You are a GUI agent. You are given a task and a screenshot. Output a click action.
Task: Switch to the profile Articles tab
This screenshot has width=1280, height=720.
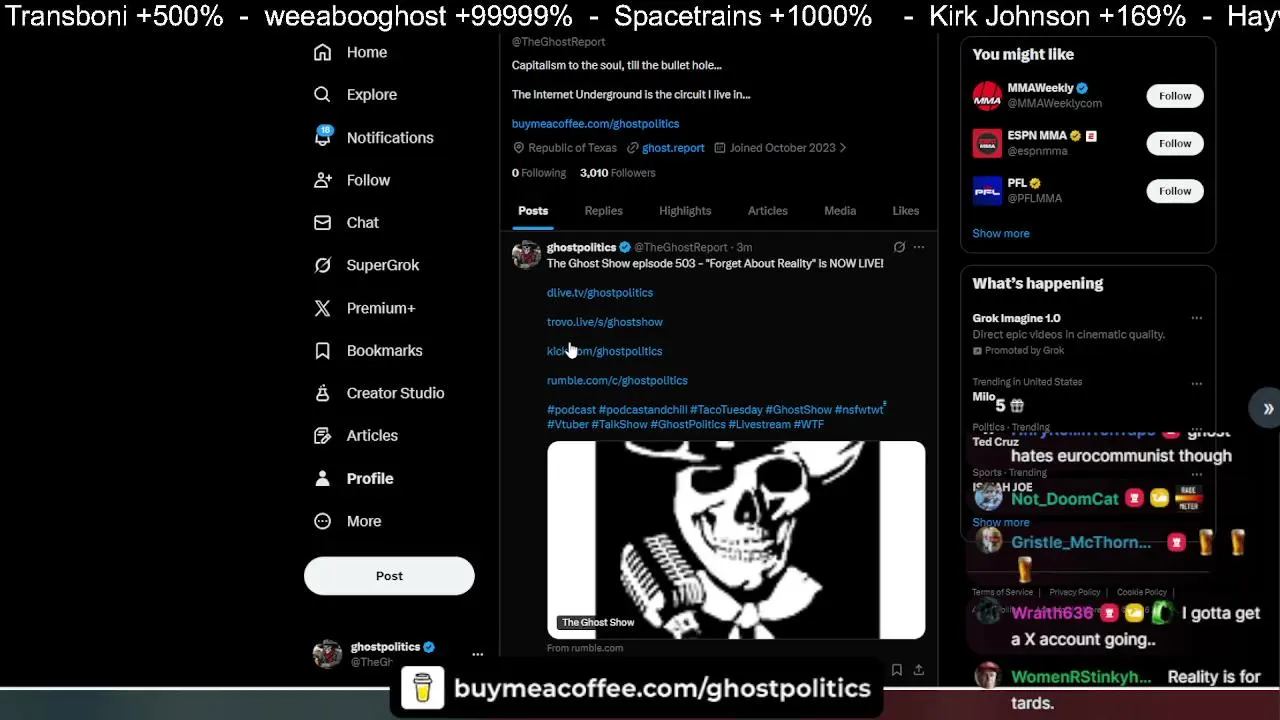[x=768, y=211]
